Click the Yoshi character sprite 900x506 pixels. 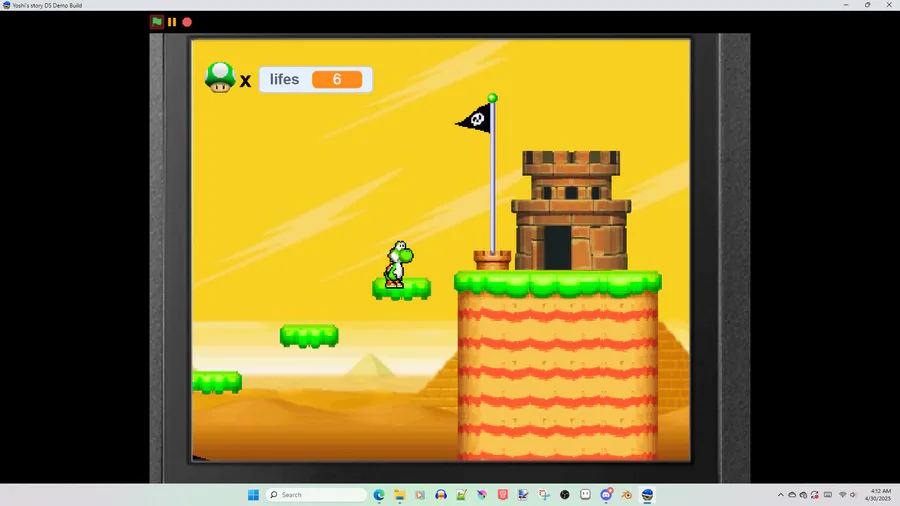[398, 264]
